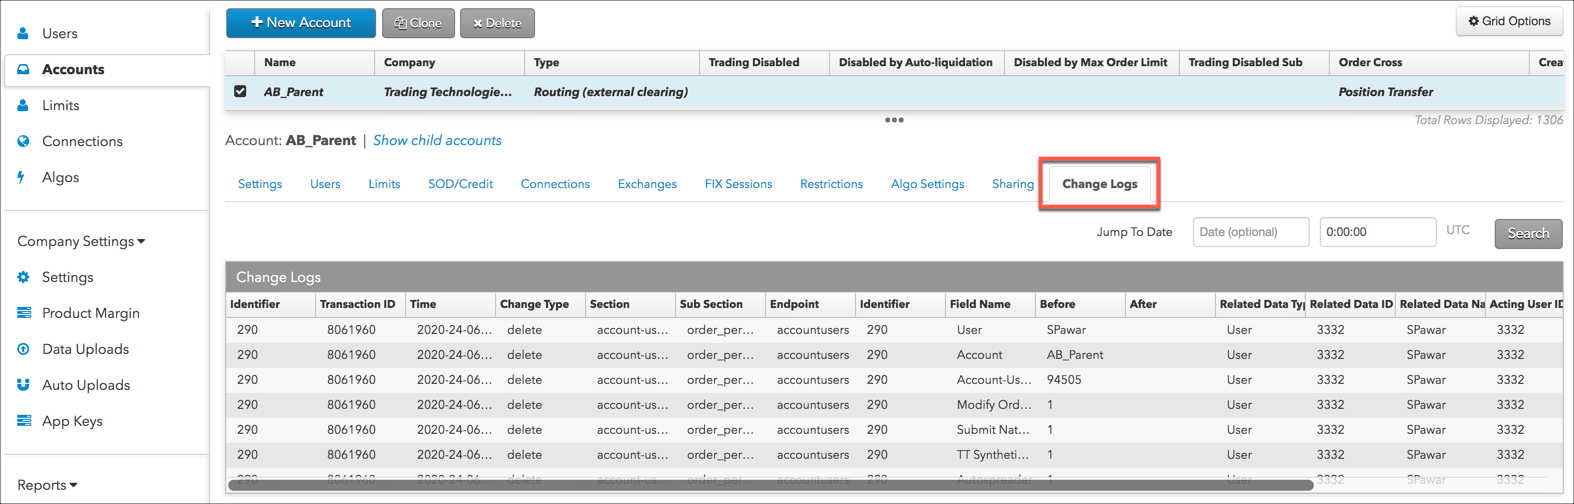Image resolution: width=1574 pixels, height=504 pixels.
Task: Expand the Reports dropdown
Action: (x=47, y=485)
